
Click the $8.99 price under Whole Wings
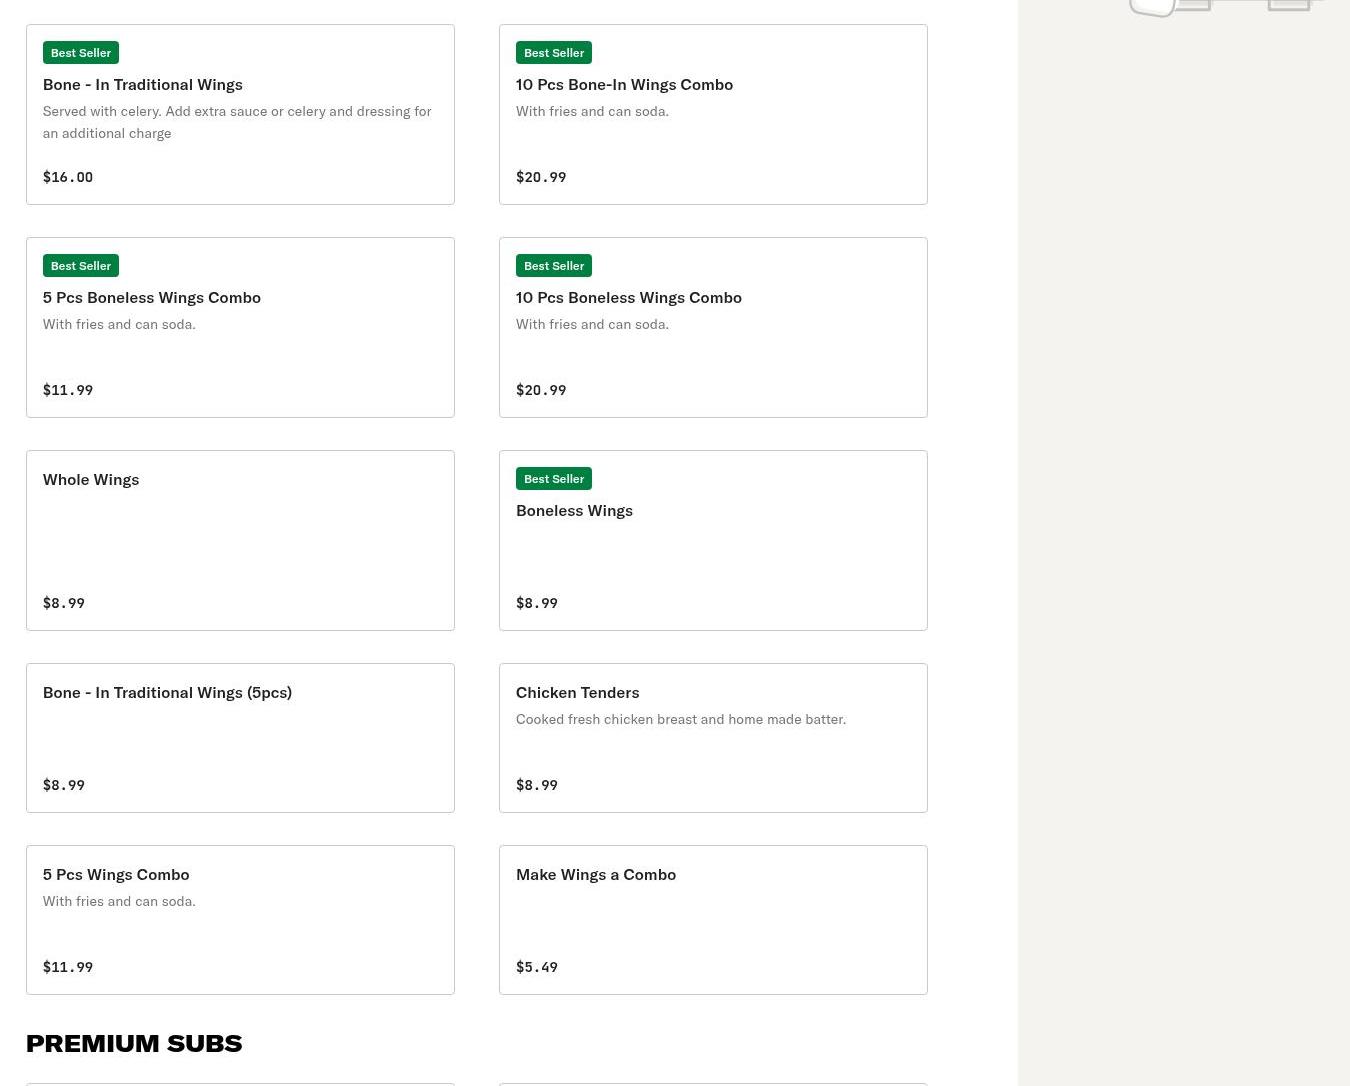point(64,603)
